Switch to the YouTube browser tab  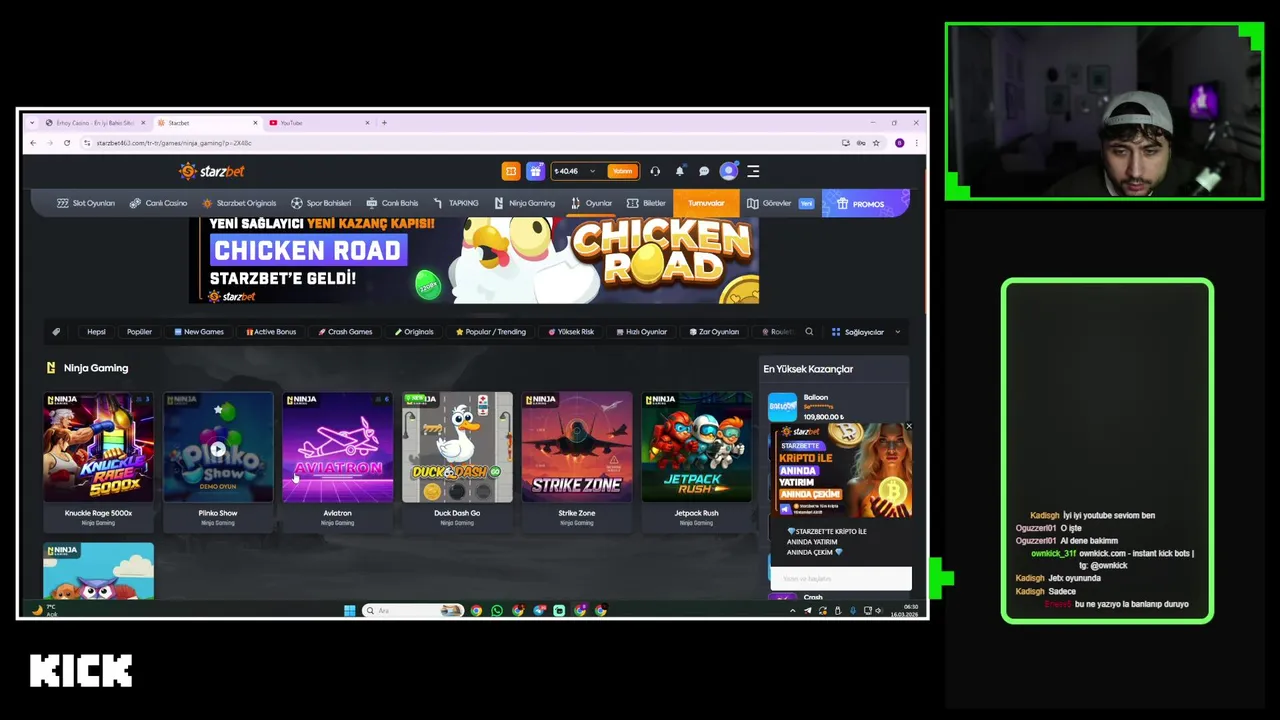pyautogui.click(x=320, y=123)
